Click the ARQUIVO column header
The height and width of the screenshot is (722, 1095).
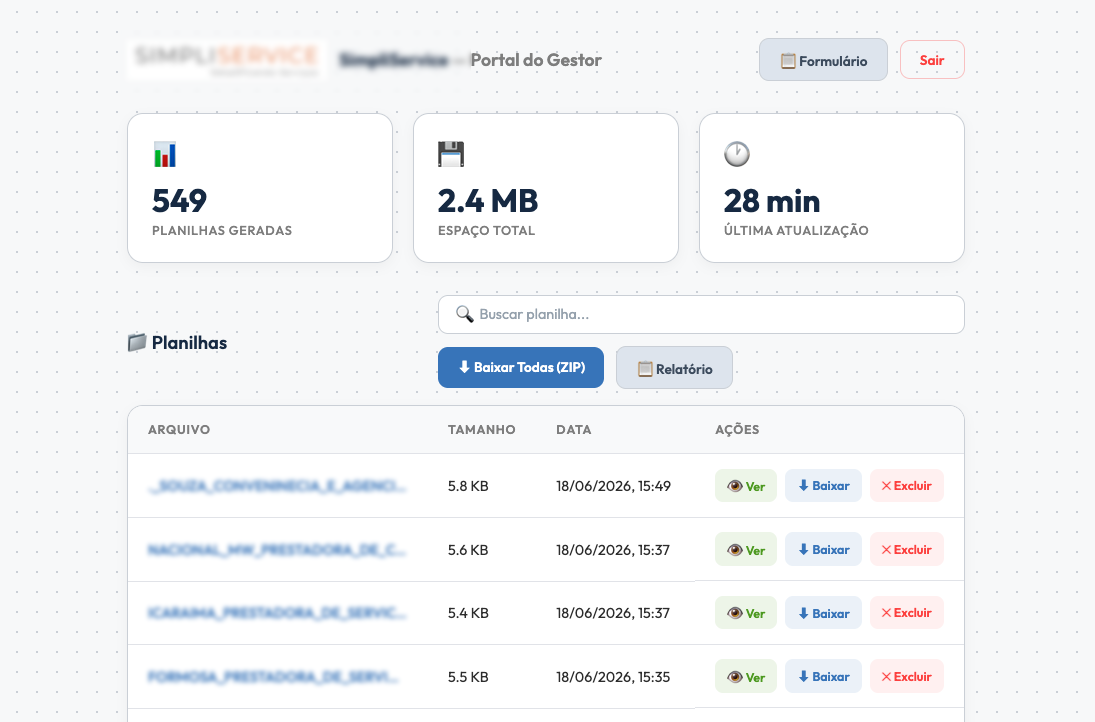[x=179, y=429]
